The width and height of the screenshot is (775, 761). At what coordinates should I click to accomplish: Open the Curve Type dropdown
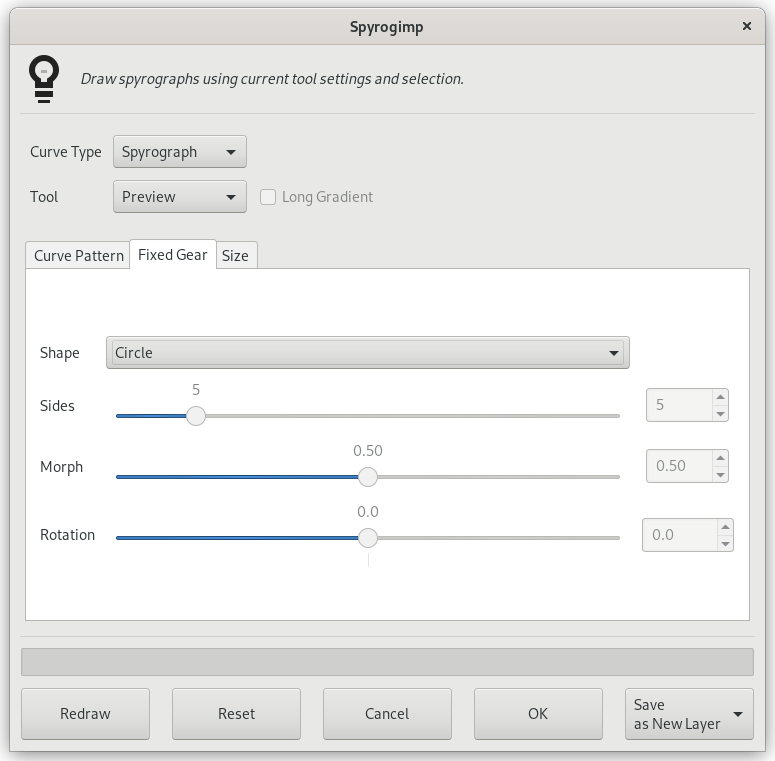coord(180,152)
